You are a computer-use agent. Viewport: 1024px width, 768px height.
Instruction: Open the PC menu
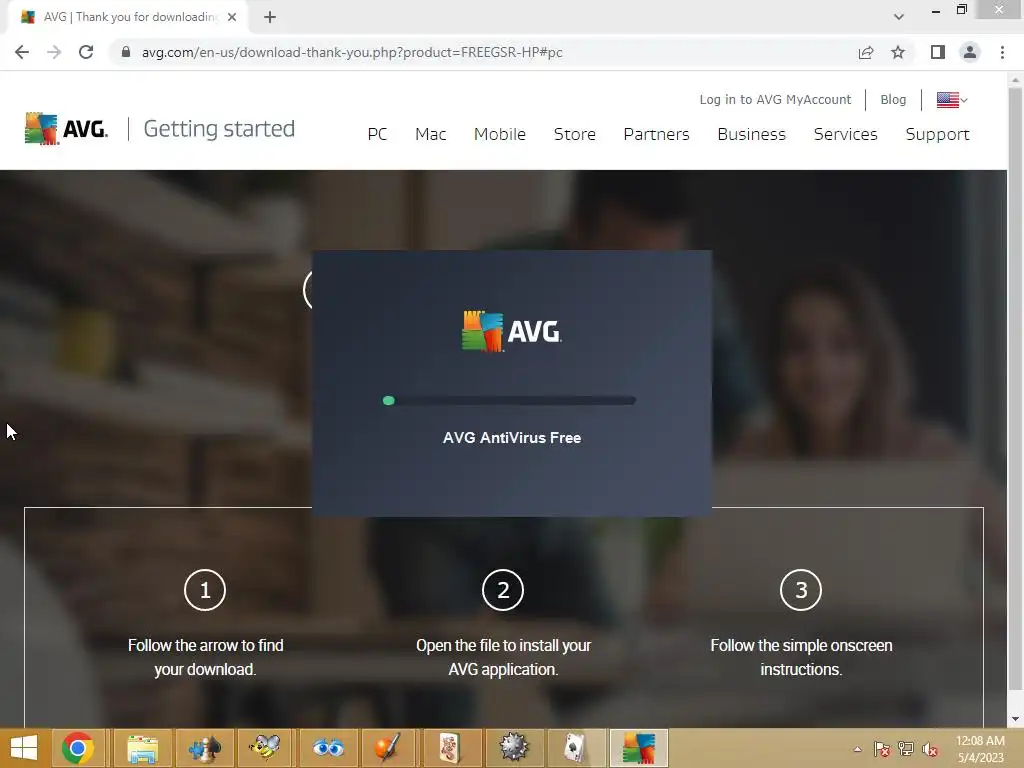377,135
